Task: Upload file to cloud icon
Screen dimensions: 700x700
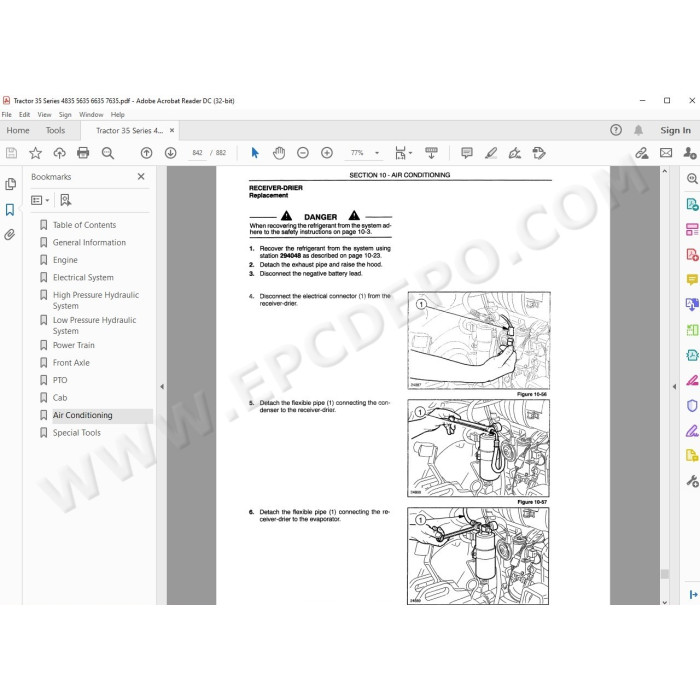Action: pyautogui.click(x=59, y=153)
